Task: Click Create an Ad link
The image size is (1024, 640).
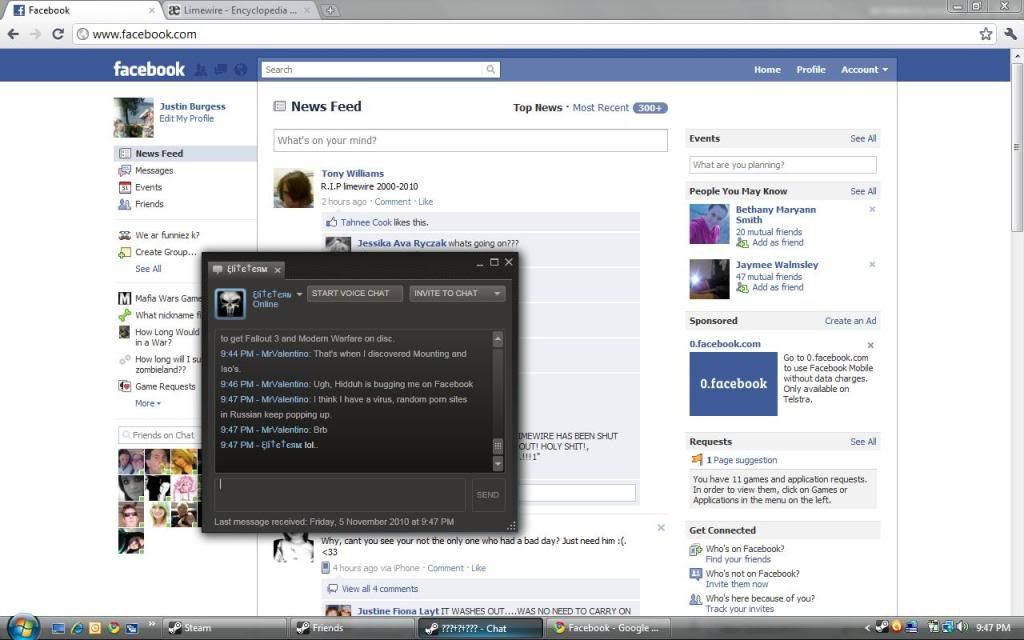Action: [x=850, y=321]
